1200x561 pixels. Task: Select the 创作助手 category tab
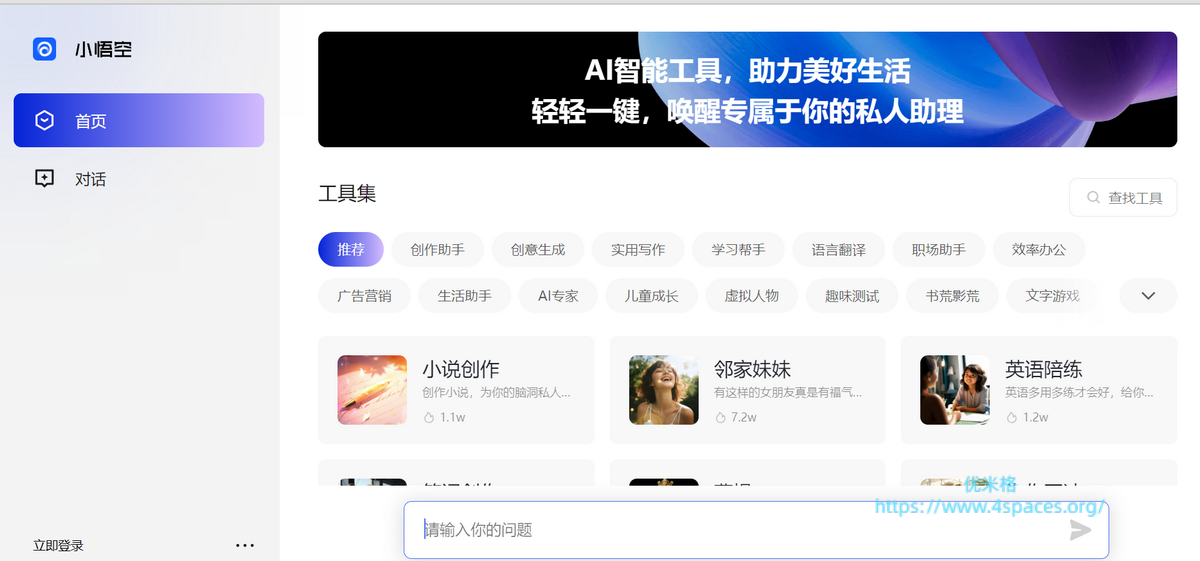click(x=437, y=250)
